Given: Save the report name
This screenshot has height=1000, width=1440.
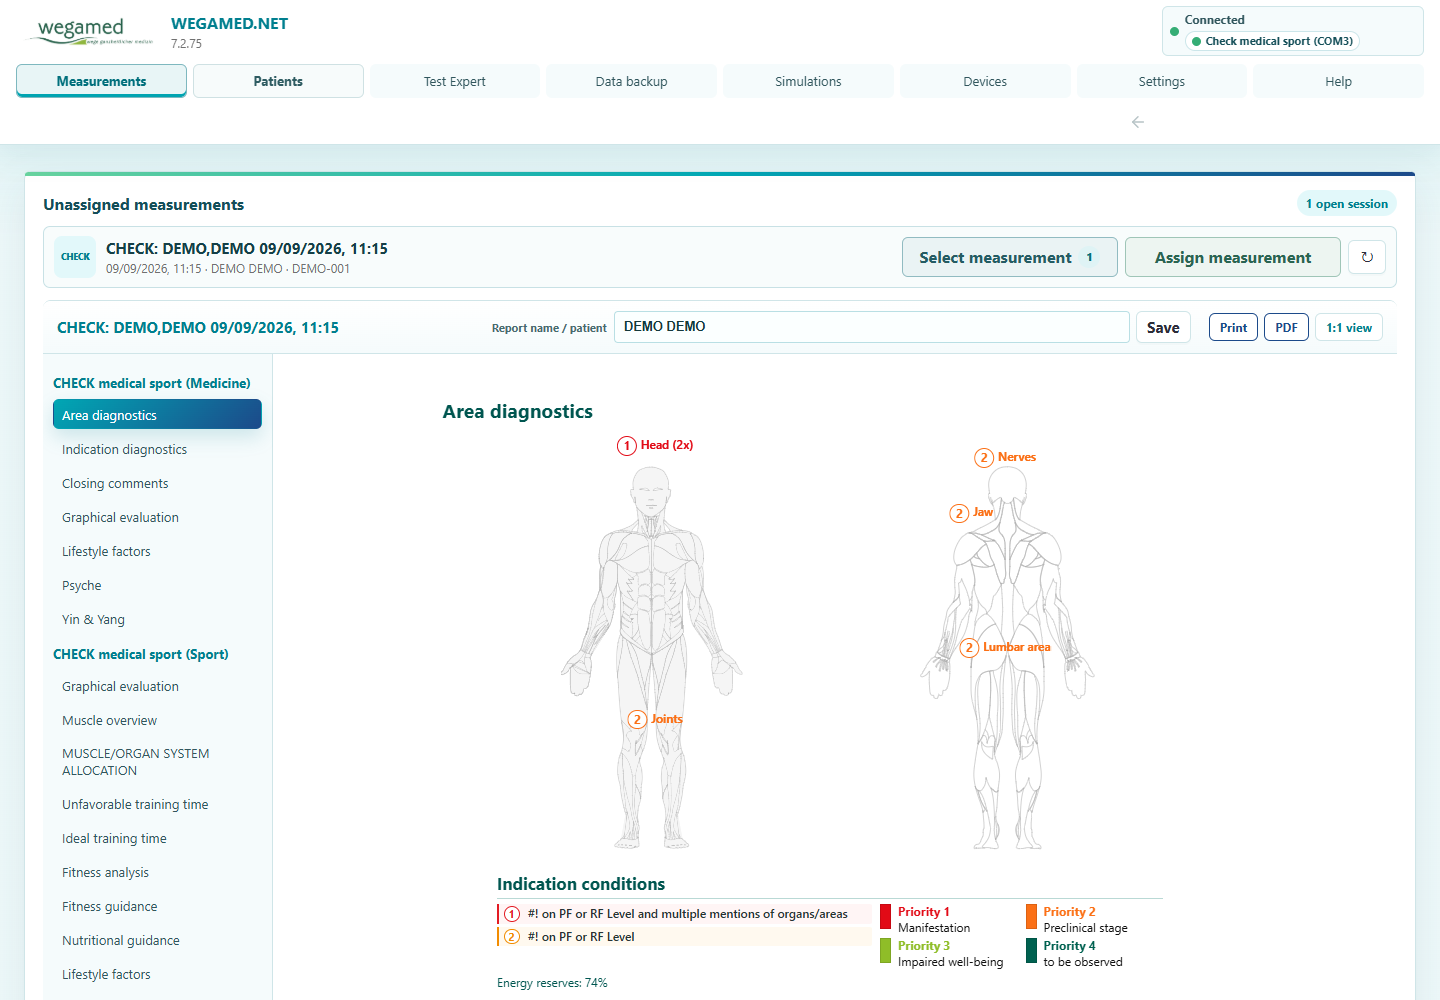Looking at the screenshot, I should tap(1163, 327).
